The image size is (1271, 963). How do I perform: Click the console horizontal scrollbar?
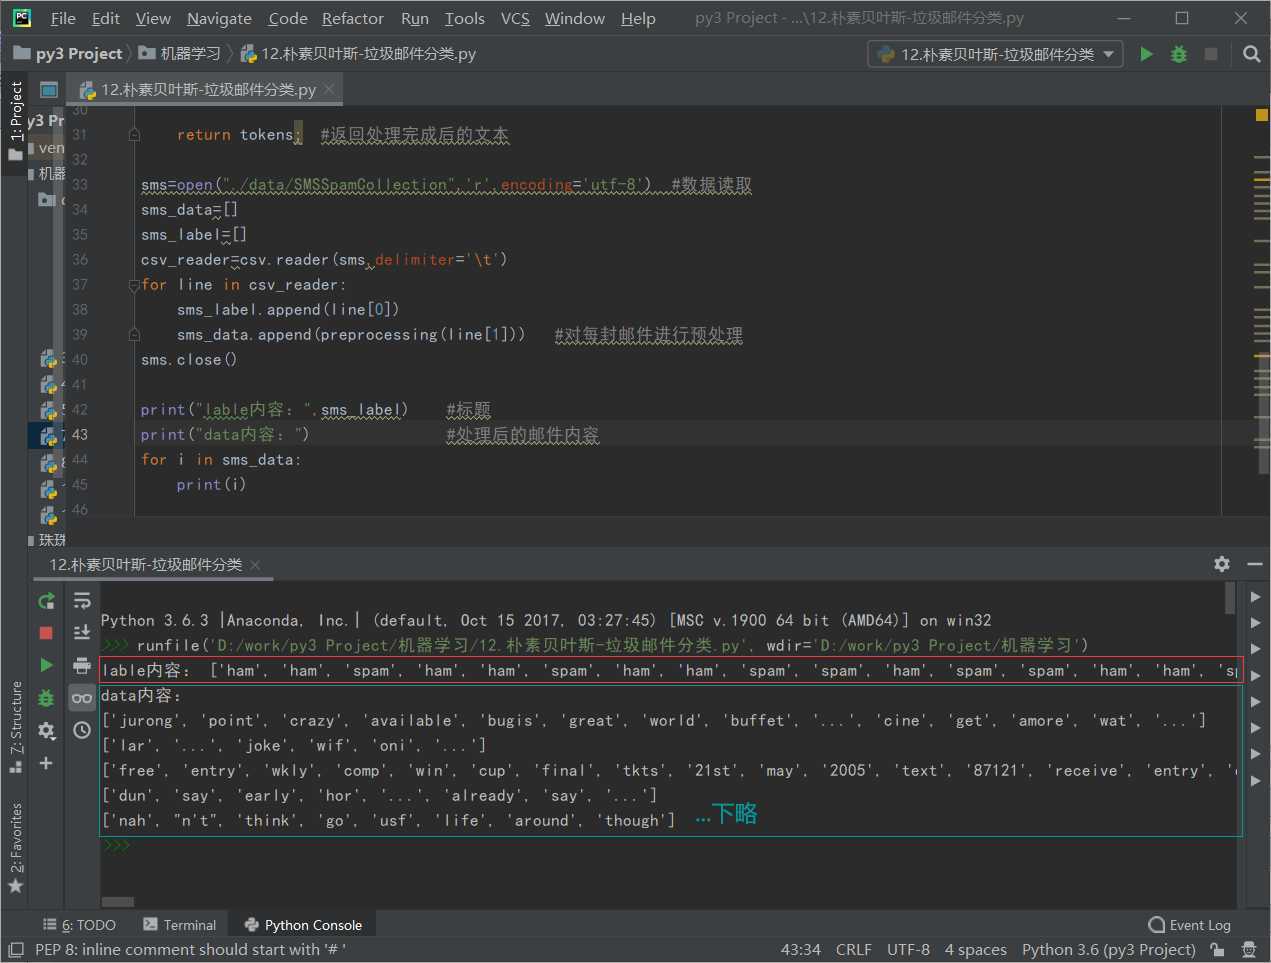(x=118, y=901)
